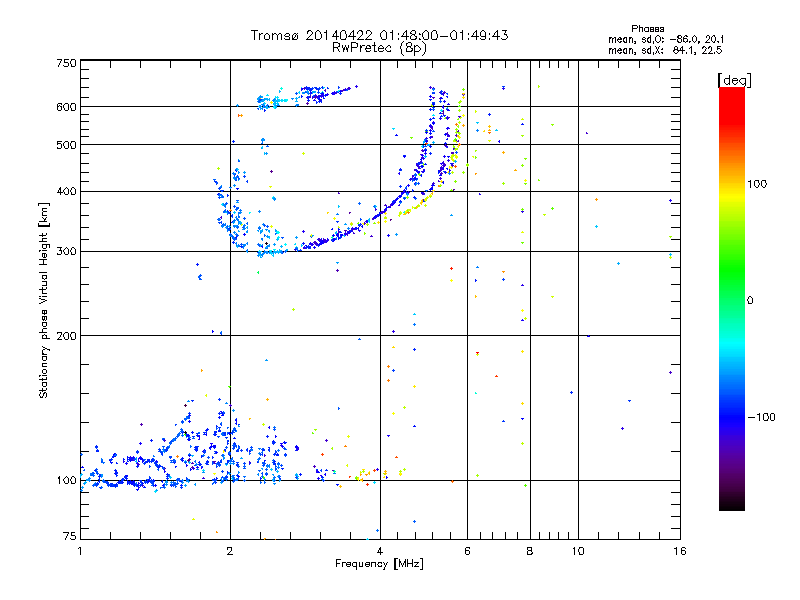
Task: Click the x-axis tick label '16'
Action: [680, 551]
